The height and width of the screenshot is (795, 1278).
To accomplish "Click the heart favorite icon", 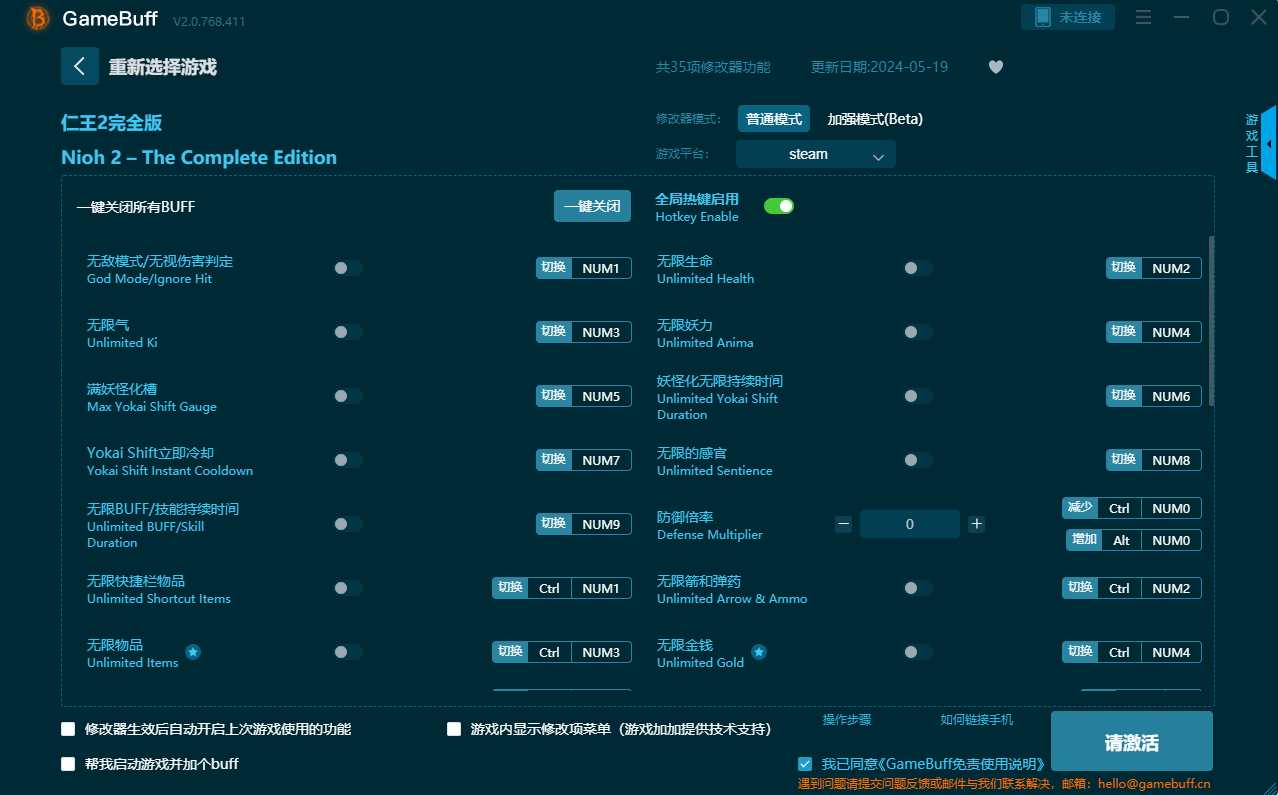I will pos(996,67).
